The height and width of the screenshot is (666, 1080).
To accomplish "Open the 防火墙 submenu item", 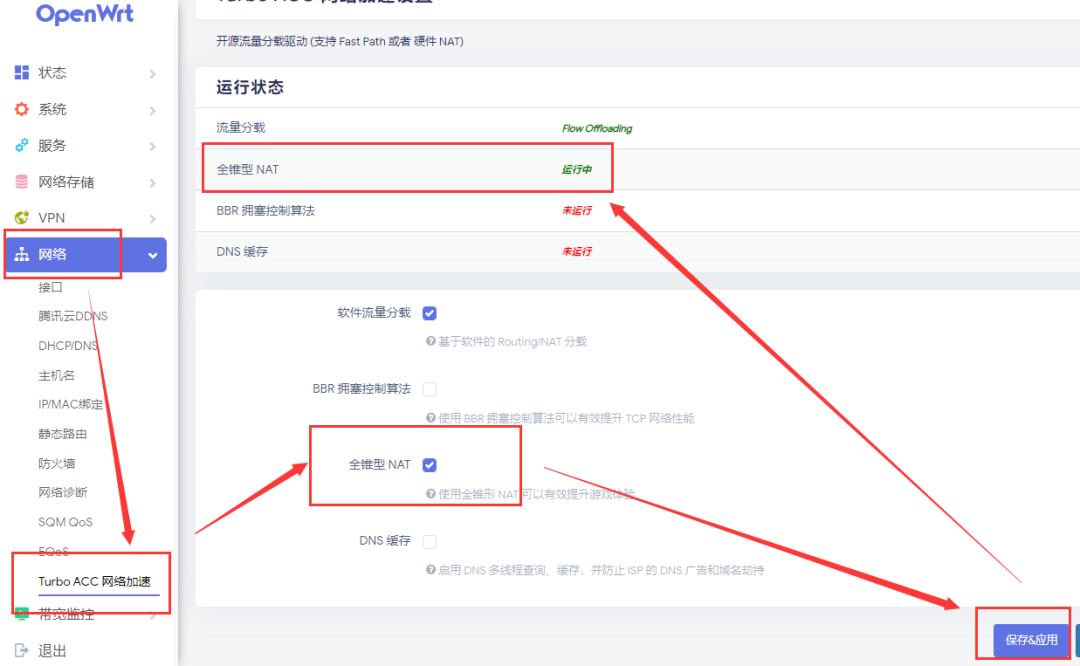I will pyautogui.click(x=56, y=464).
